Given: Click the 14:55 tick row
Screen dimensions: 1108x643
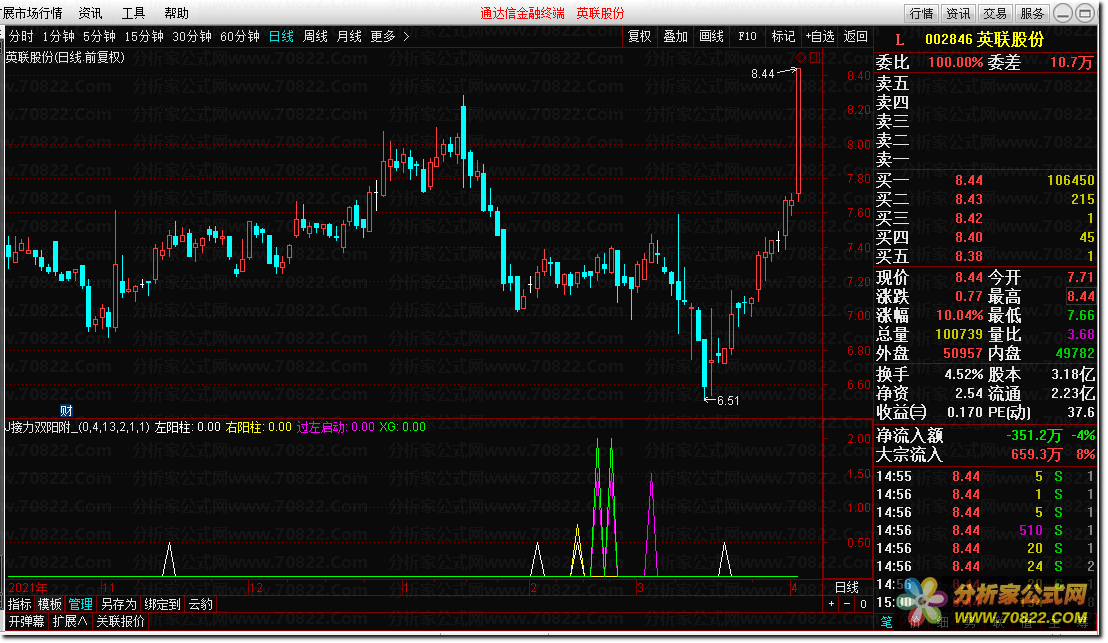Looking at the screenshot, I should [x=985, y=476].
